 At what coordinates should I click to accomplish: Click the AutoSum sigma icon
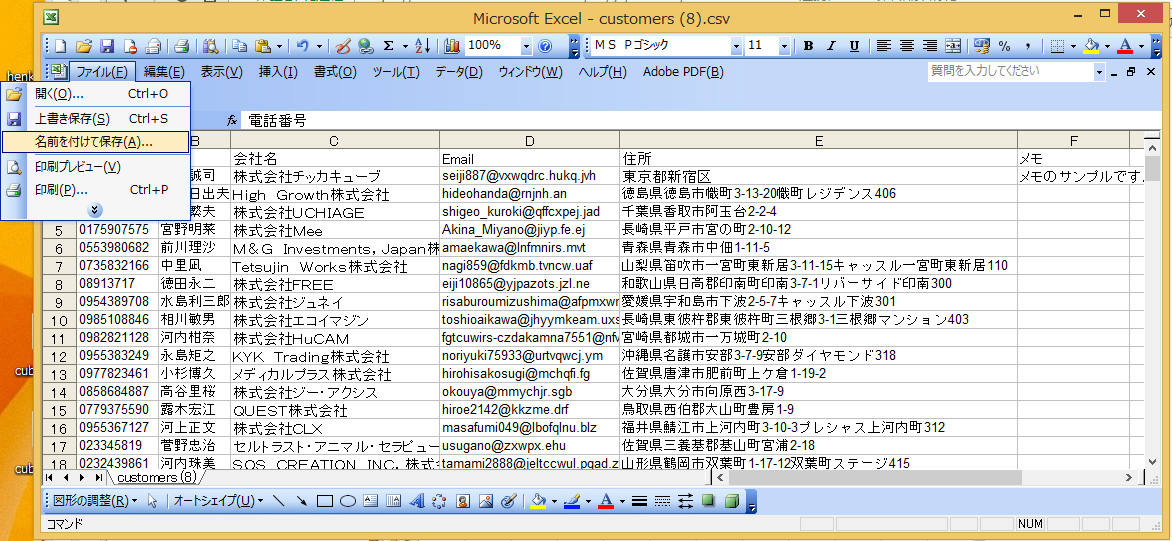click(x=389, y=46)
